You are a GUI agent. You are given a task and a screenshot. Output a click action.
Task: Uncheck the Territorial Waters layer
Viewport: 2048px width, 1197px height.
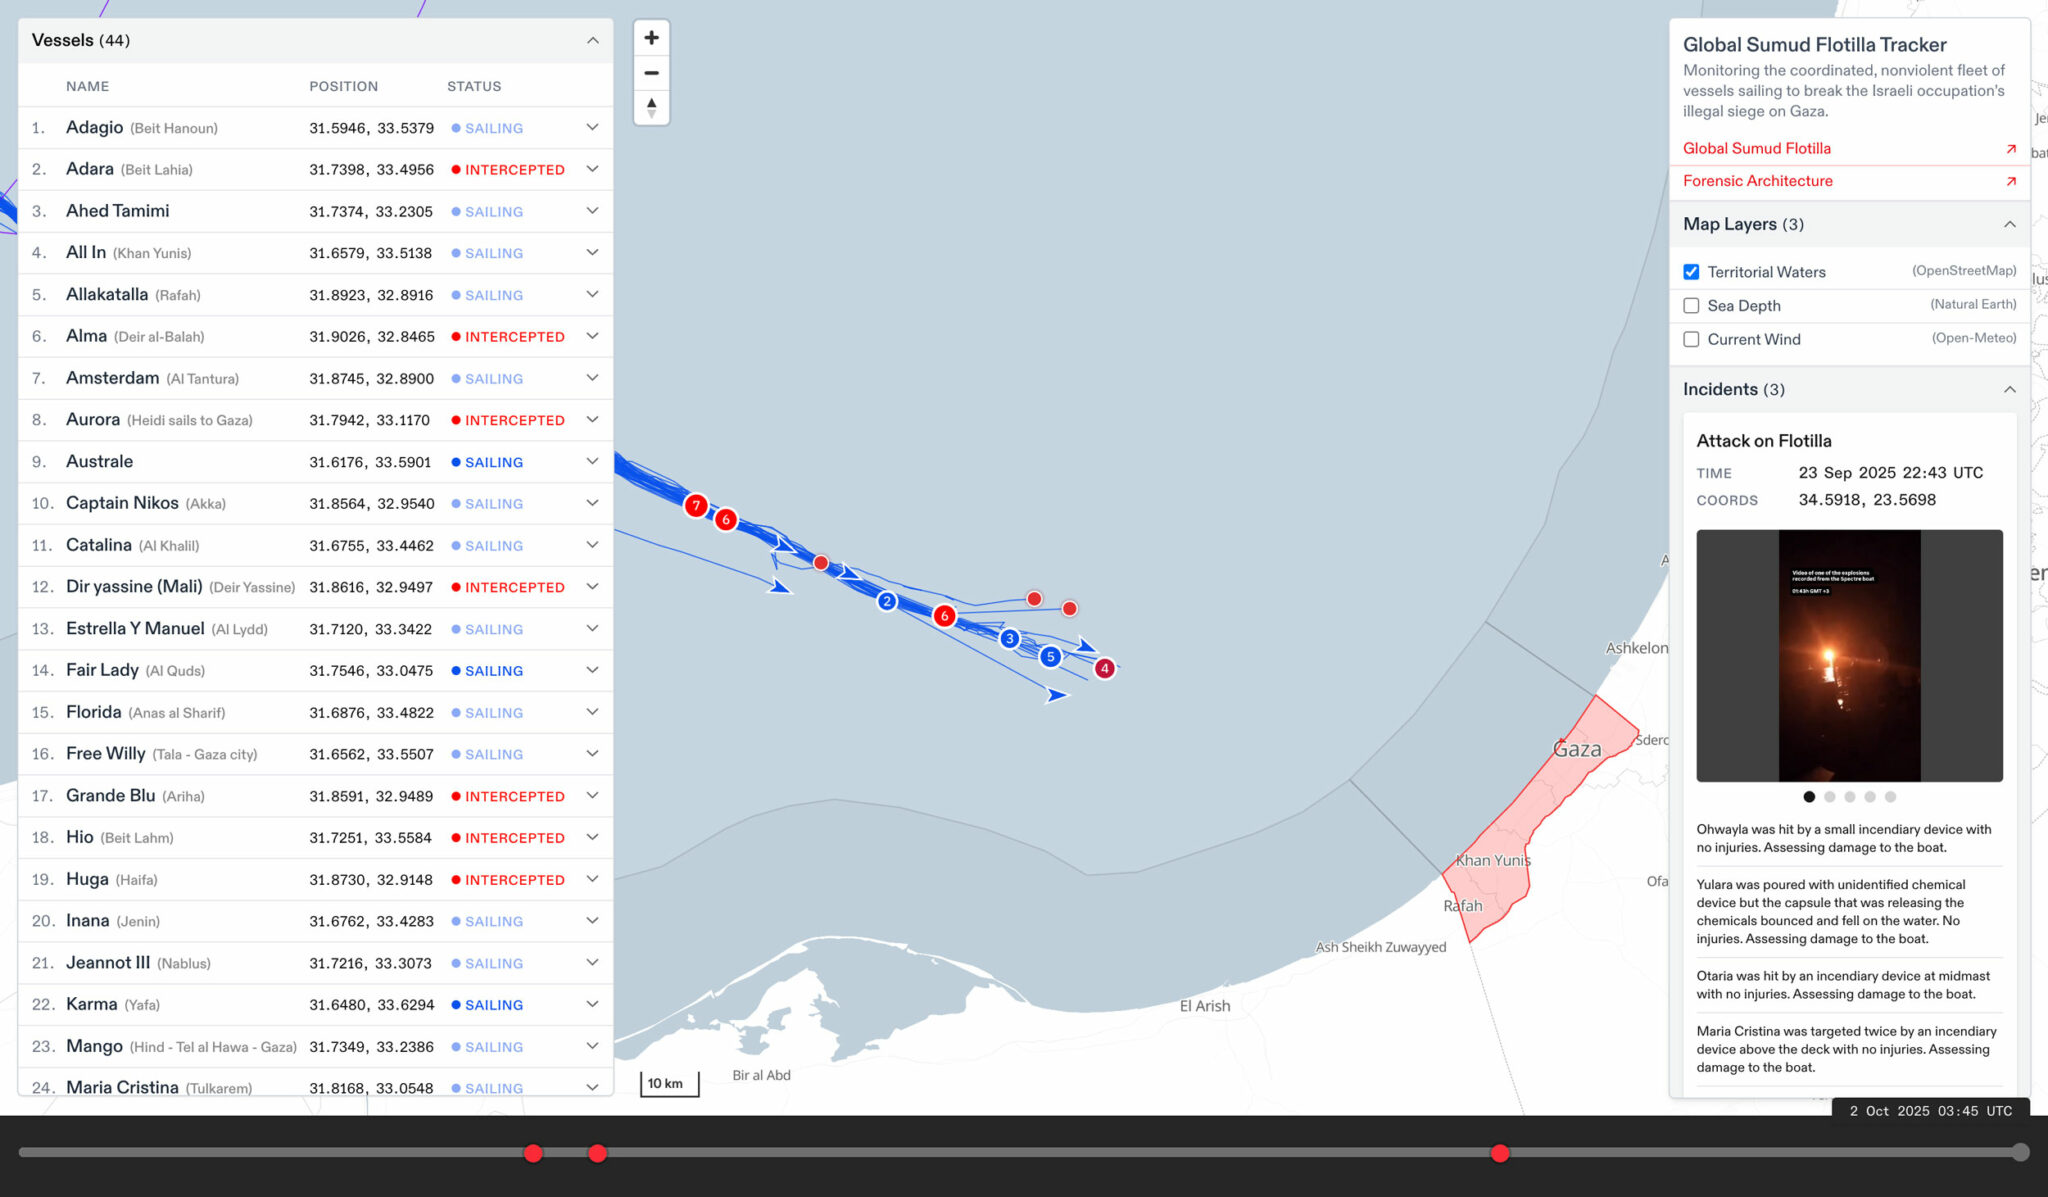[x=1691, y=272]
